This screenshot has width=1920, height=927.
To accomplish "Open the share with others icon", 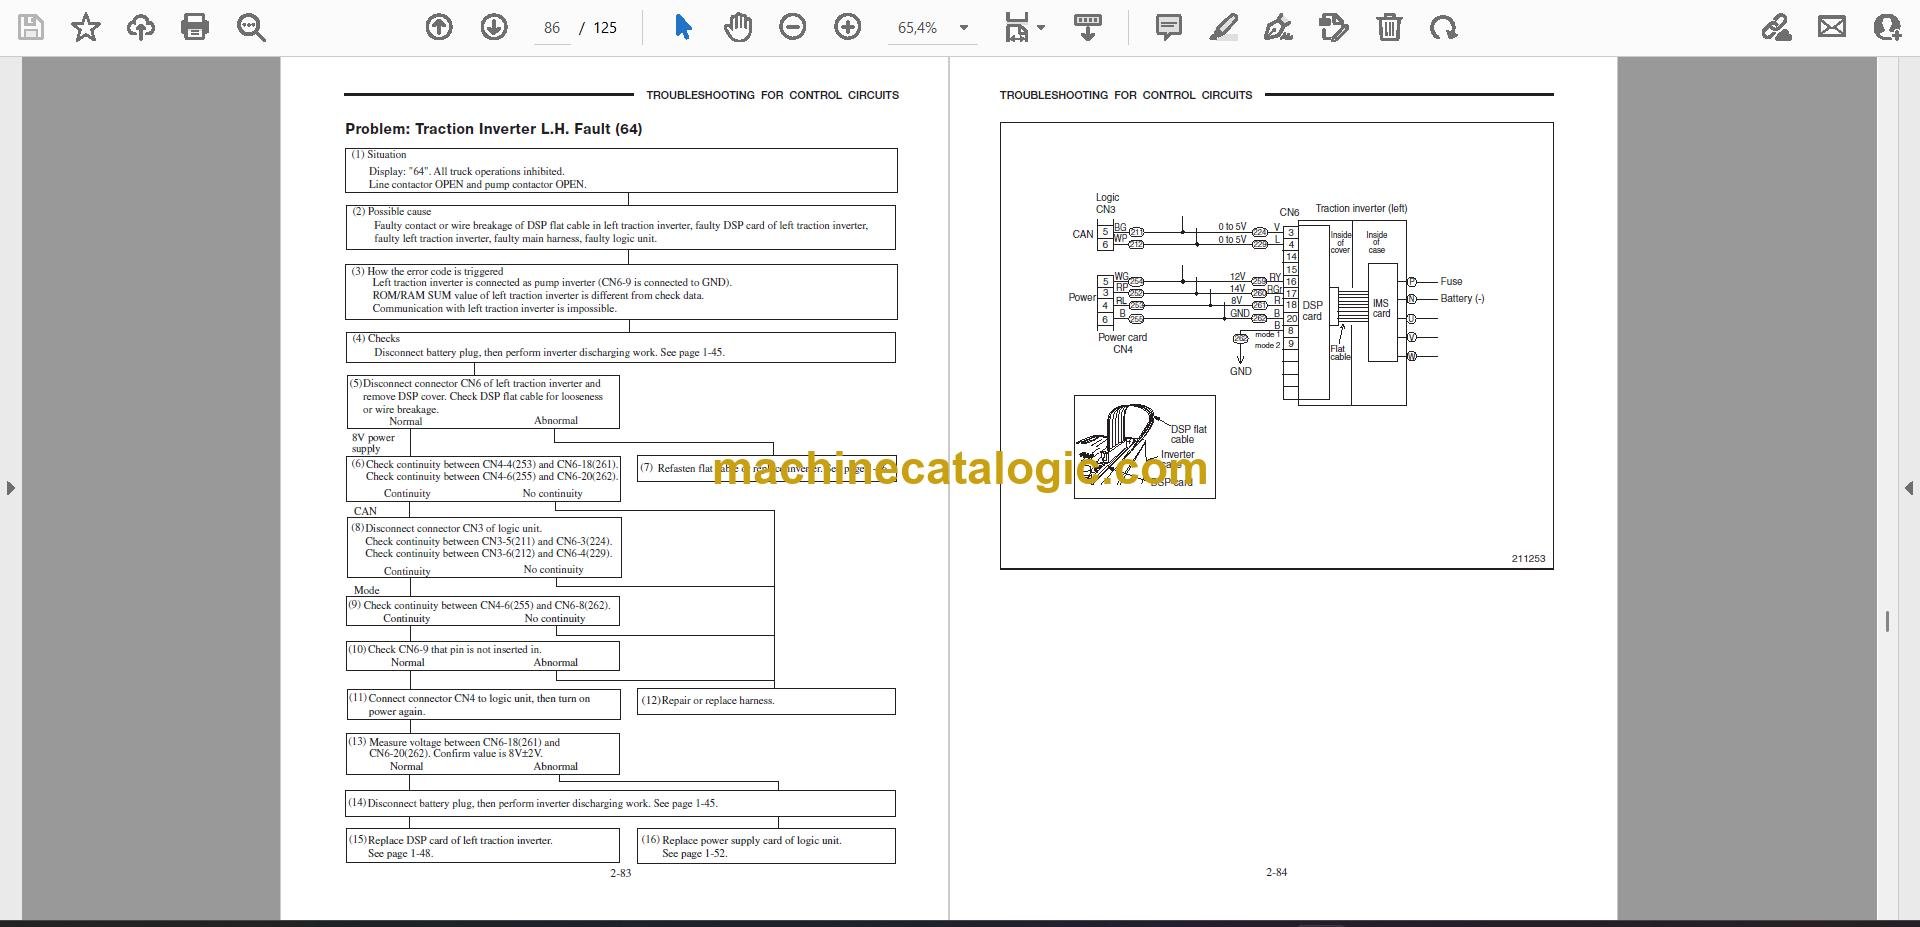I will point(1887,27).
